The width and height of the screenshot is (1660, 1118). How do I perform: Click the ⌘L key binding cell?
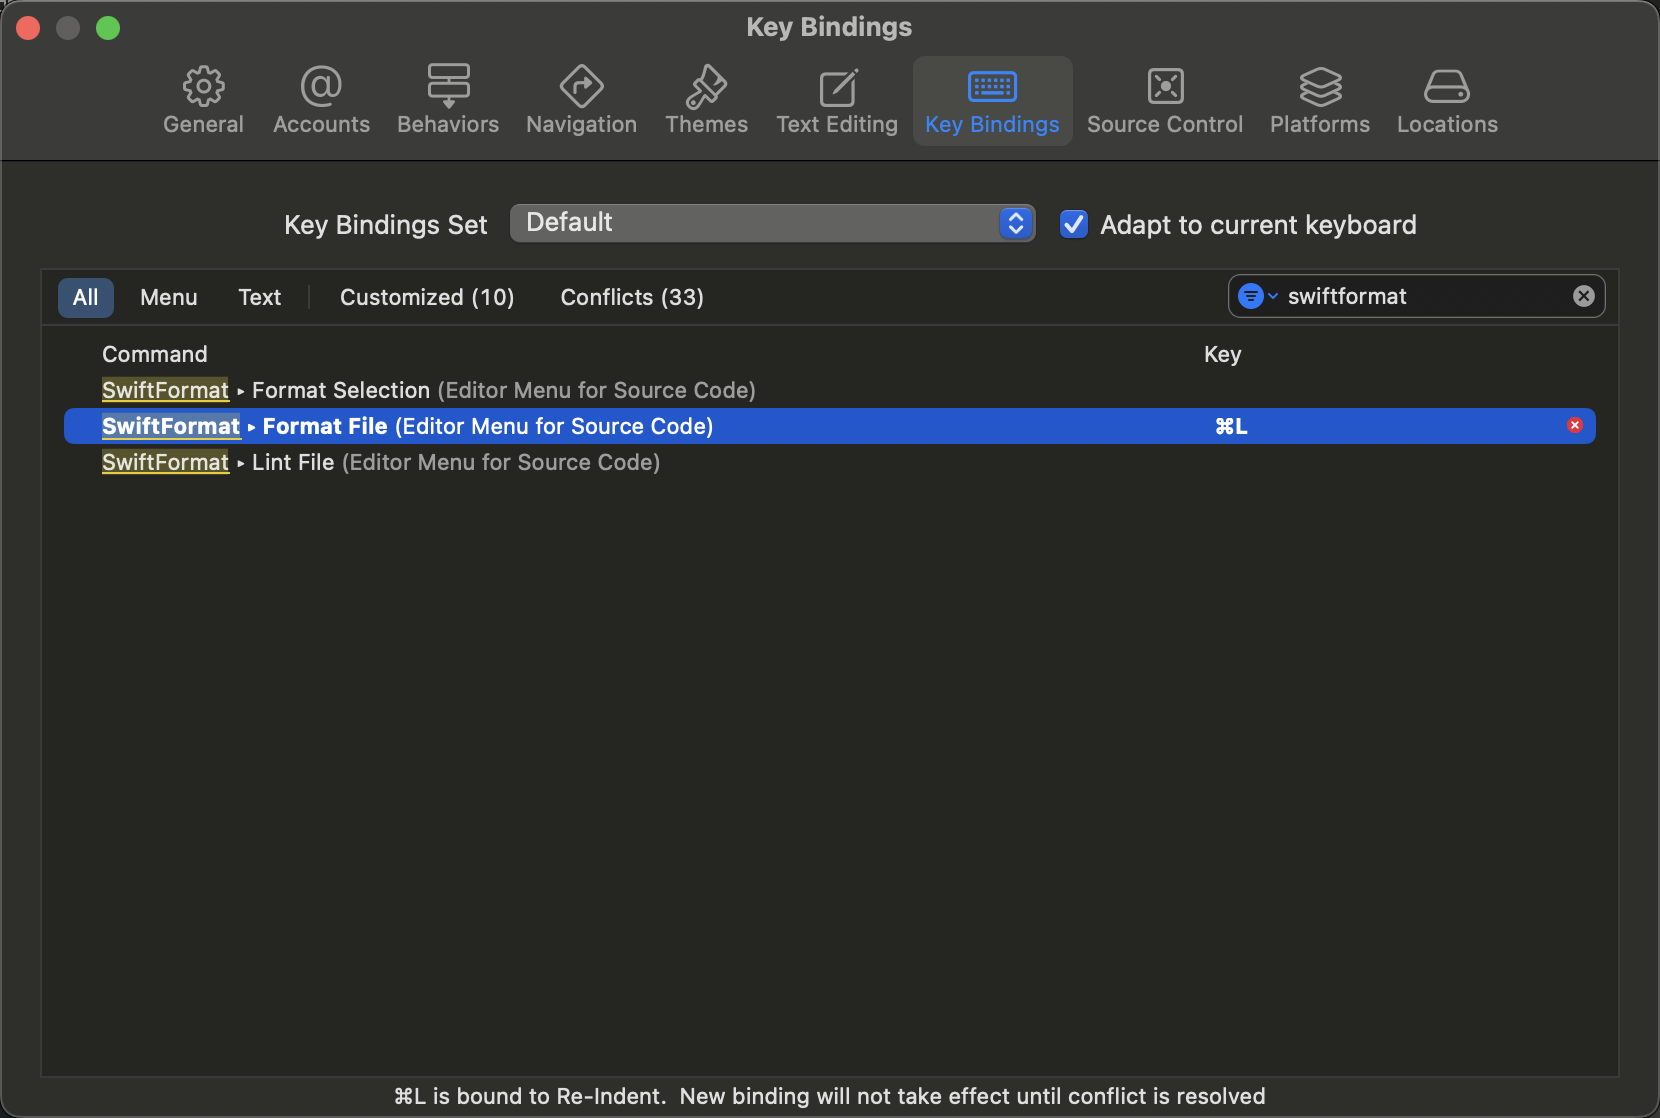[1231, 426]
